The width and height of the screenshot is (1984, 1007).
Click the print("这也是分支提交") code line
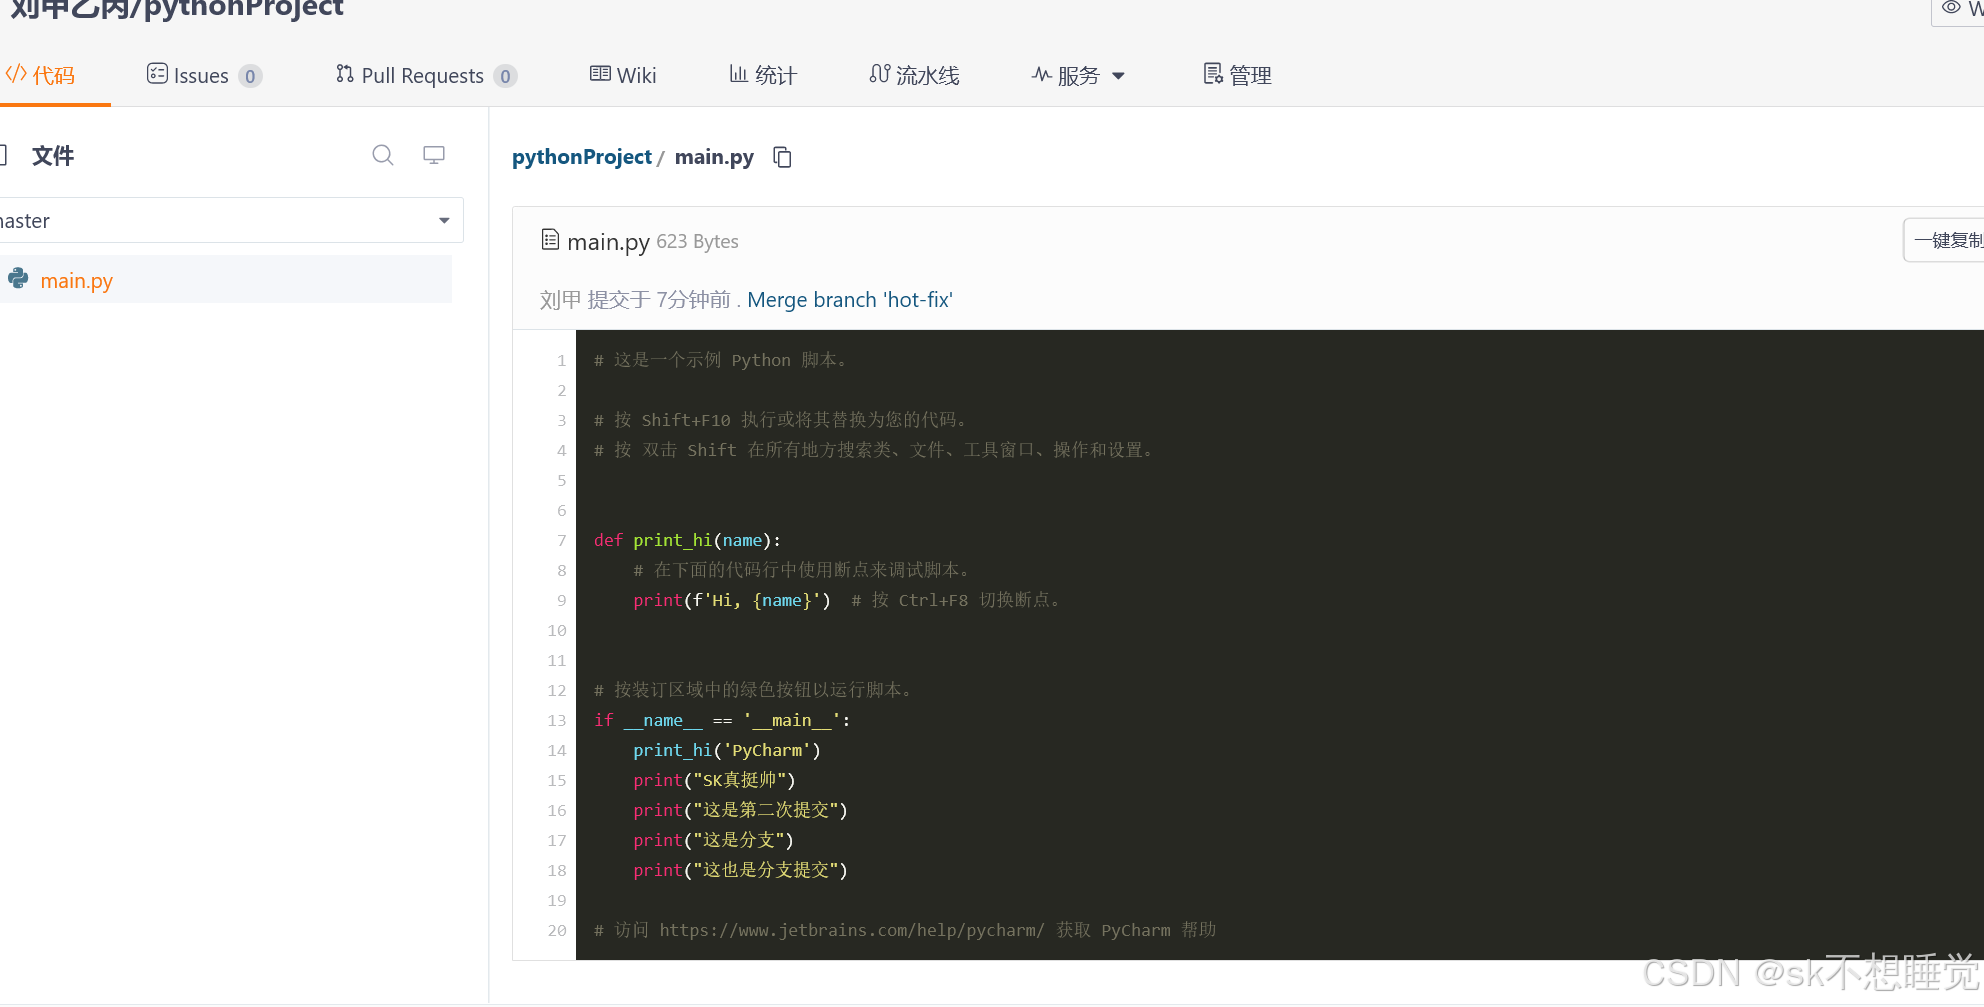740,870
